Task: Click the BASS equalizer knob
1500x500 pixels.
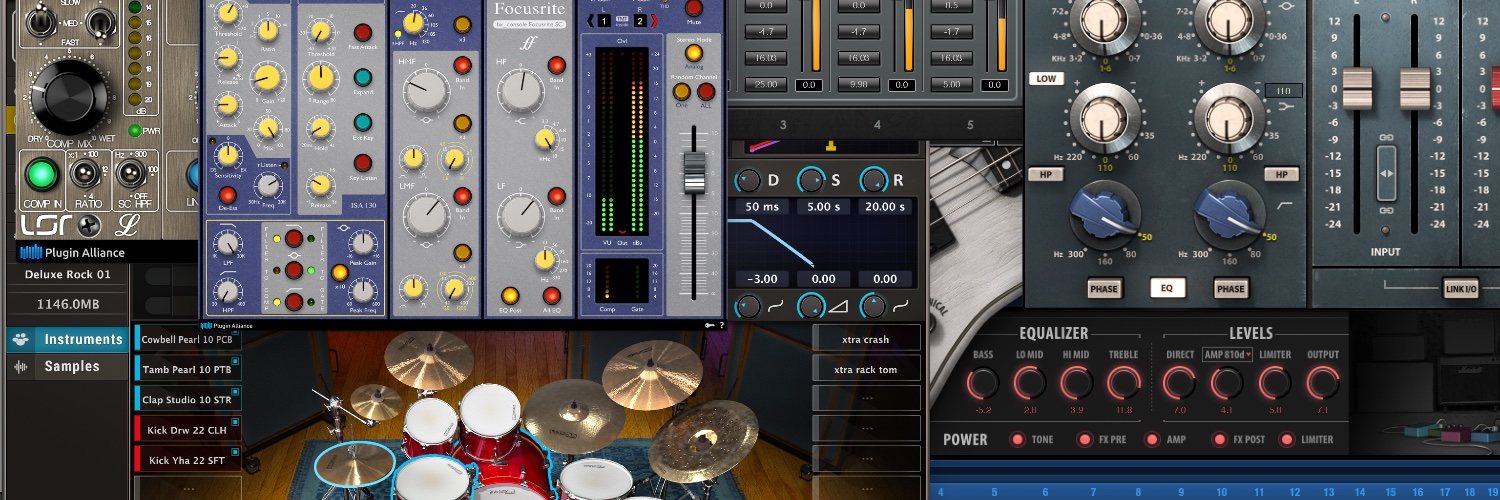Action: point(983,382)
